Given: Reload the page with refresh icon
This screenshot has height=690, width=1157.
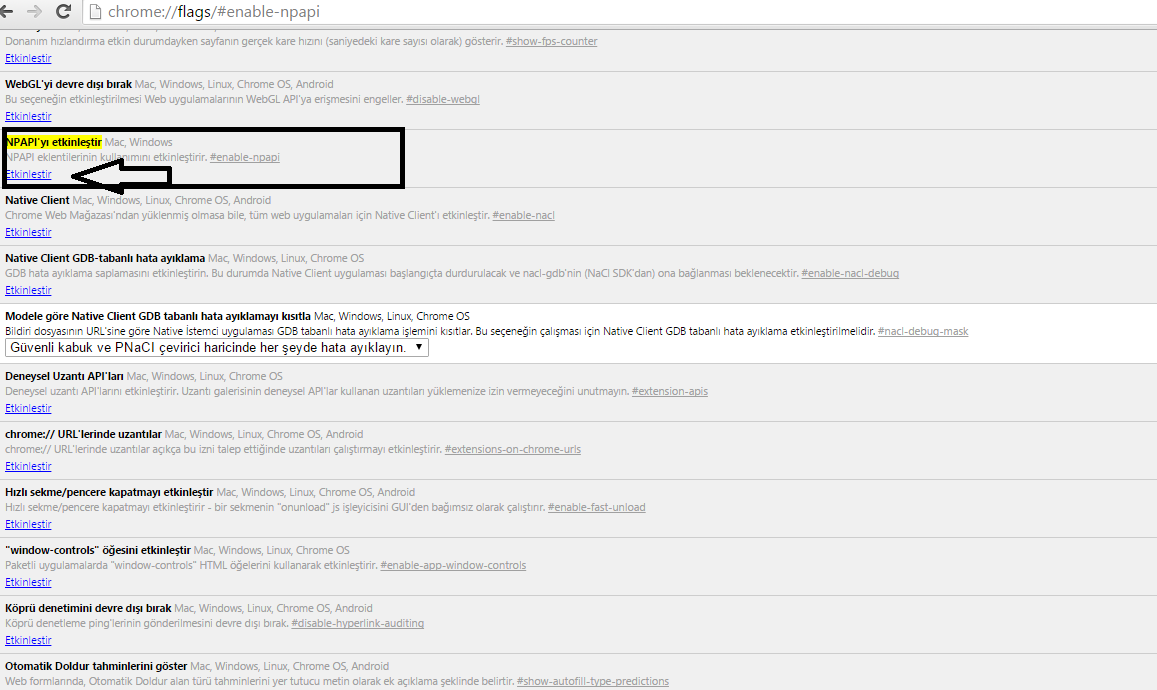Looking at the screenshot, I should click(x=63, y=11).
